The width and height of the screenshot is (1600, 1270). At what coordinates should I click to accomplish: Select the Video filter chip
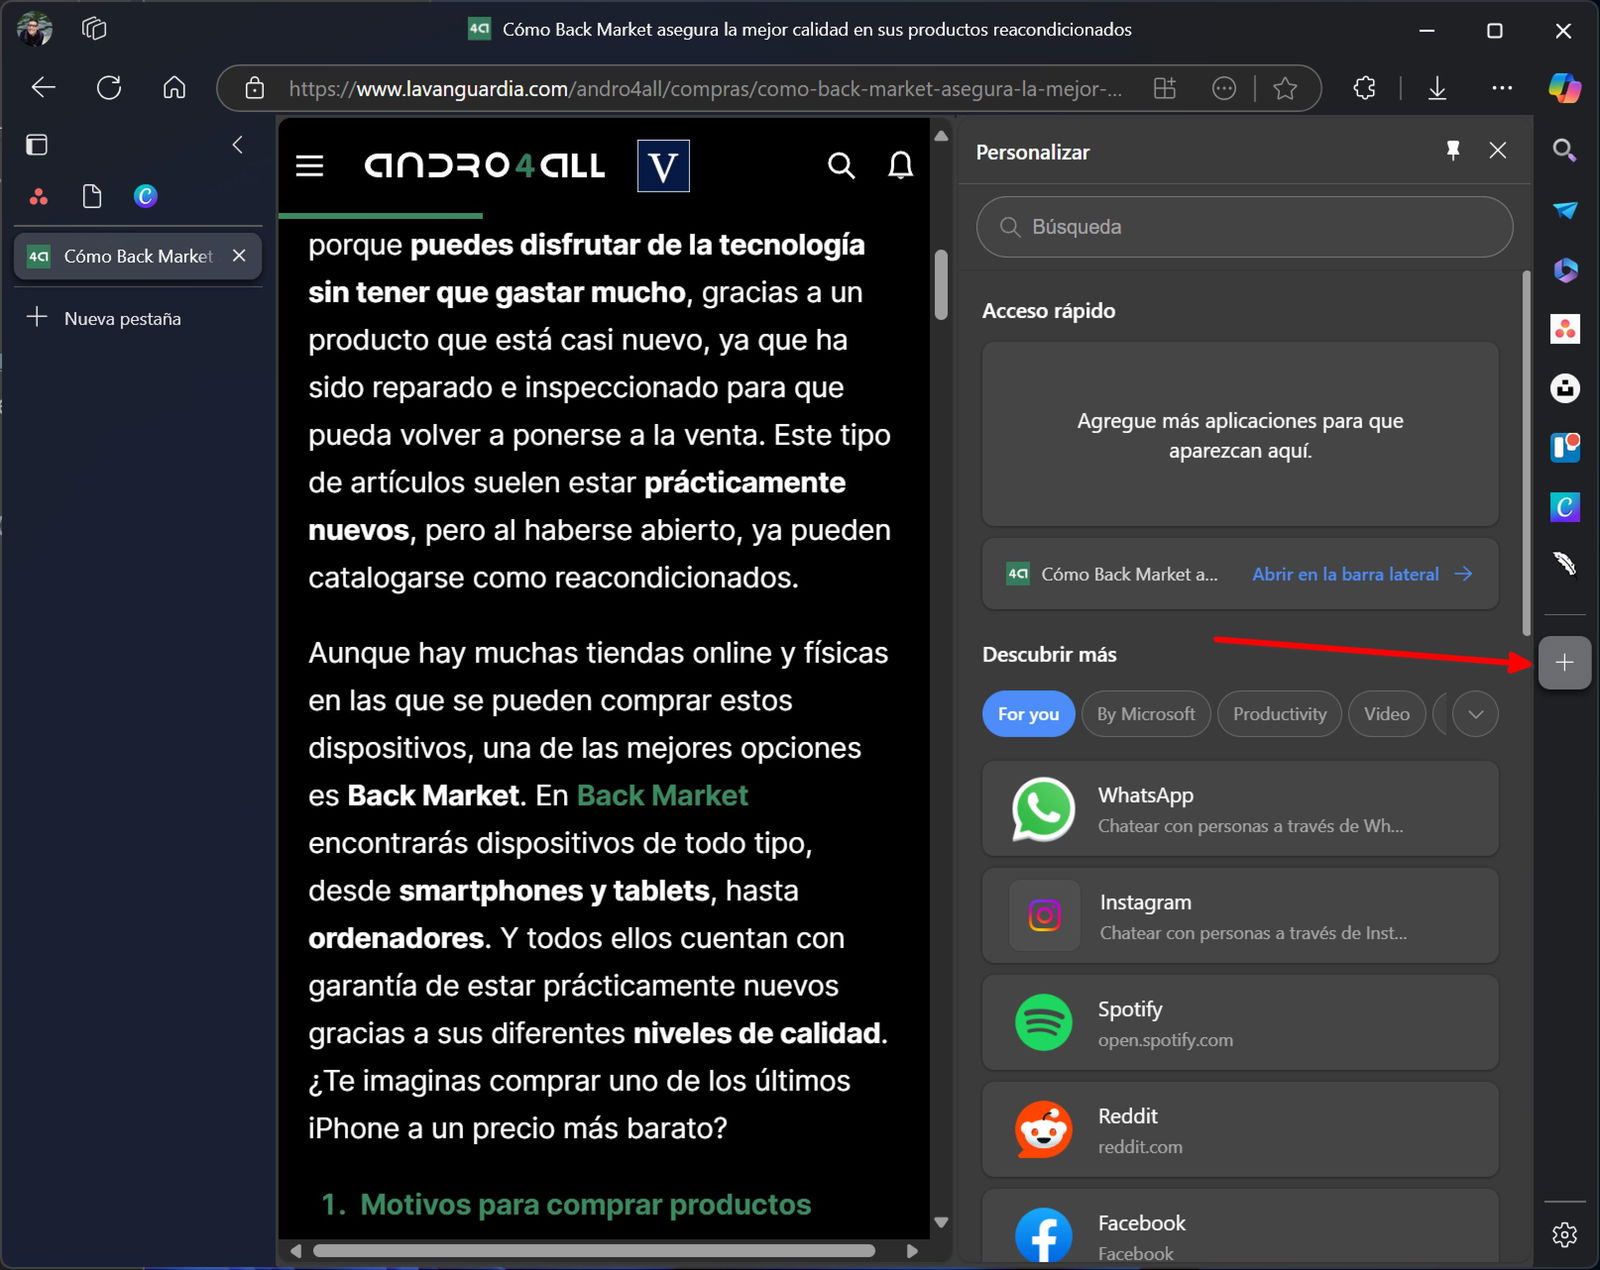click(x=1387, y=714)
